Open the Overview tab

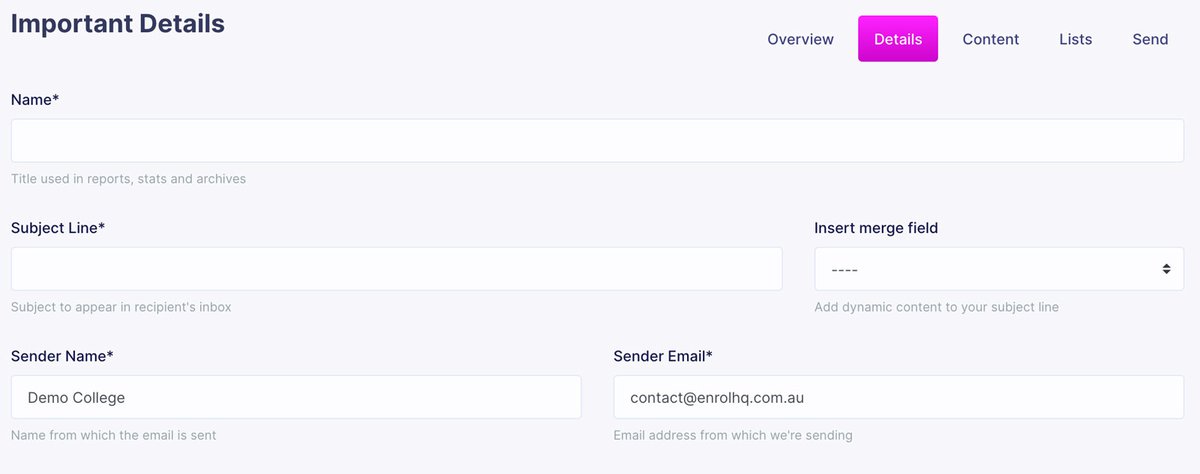pyautogui.click(x=800, y=39)
